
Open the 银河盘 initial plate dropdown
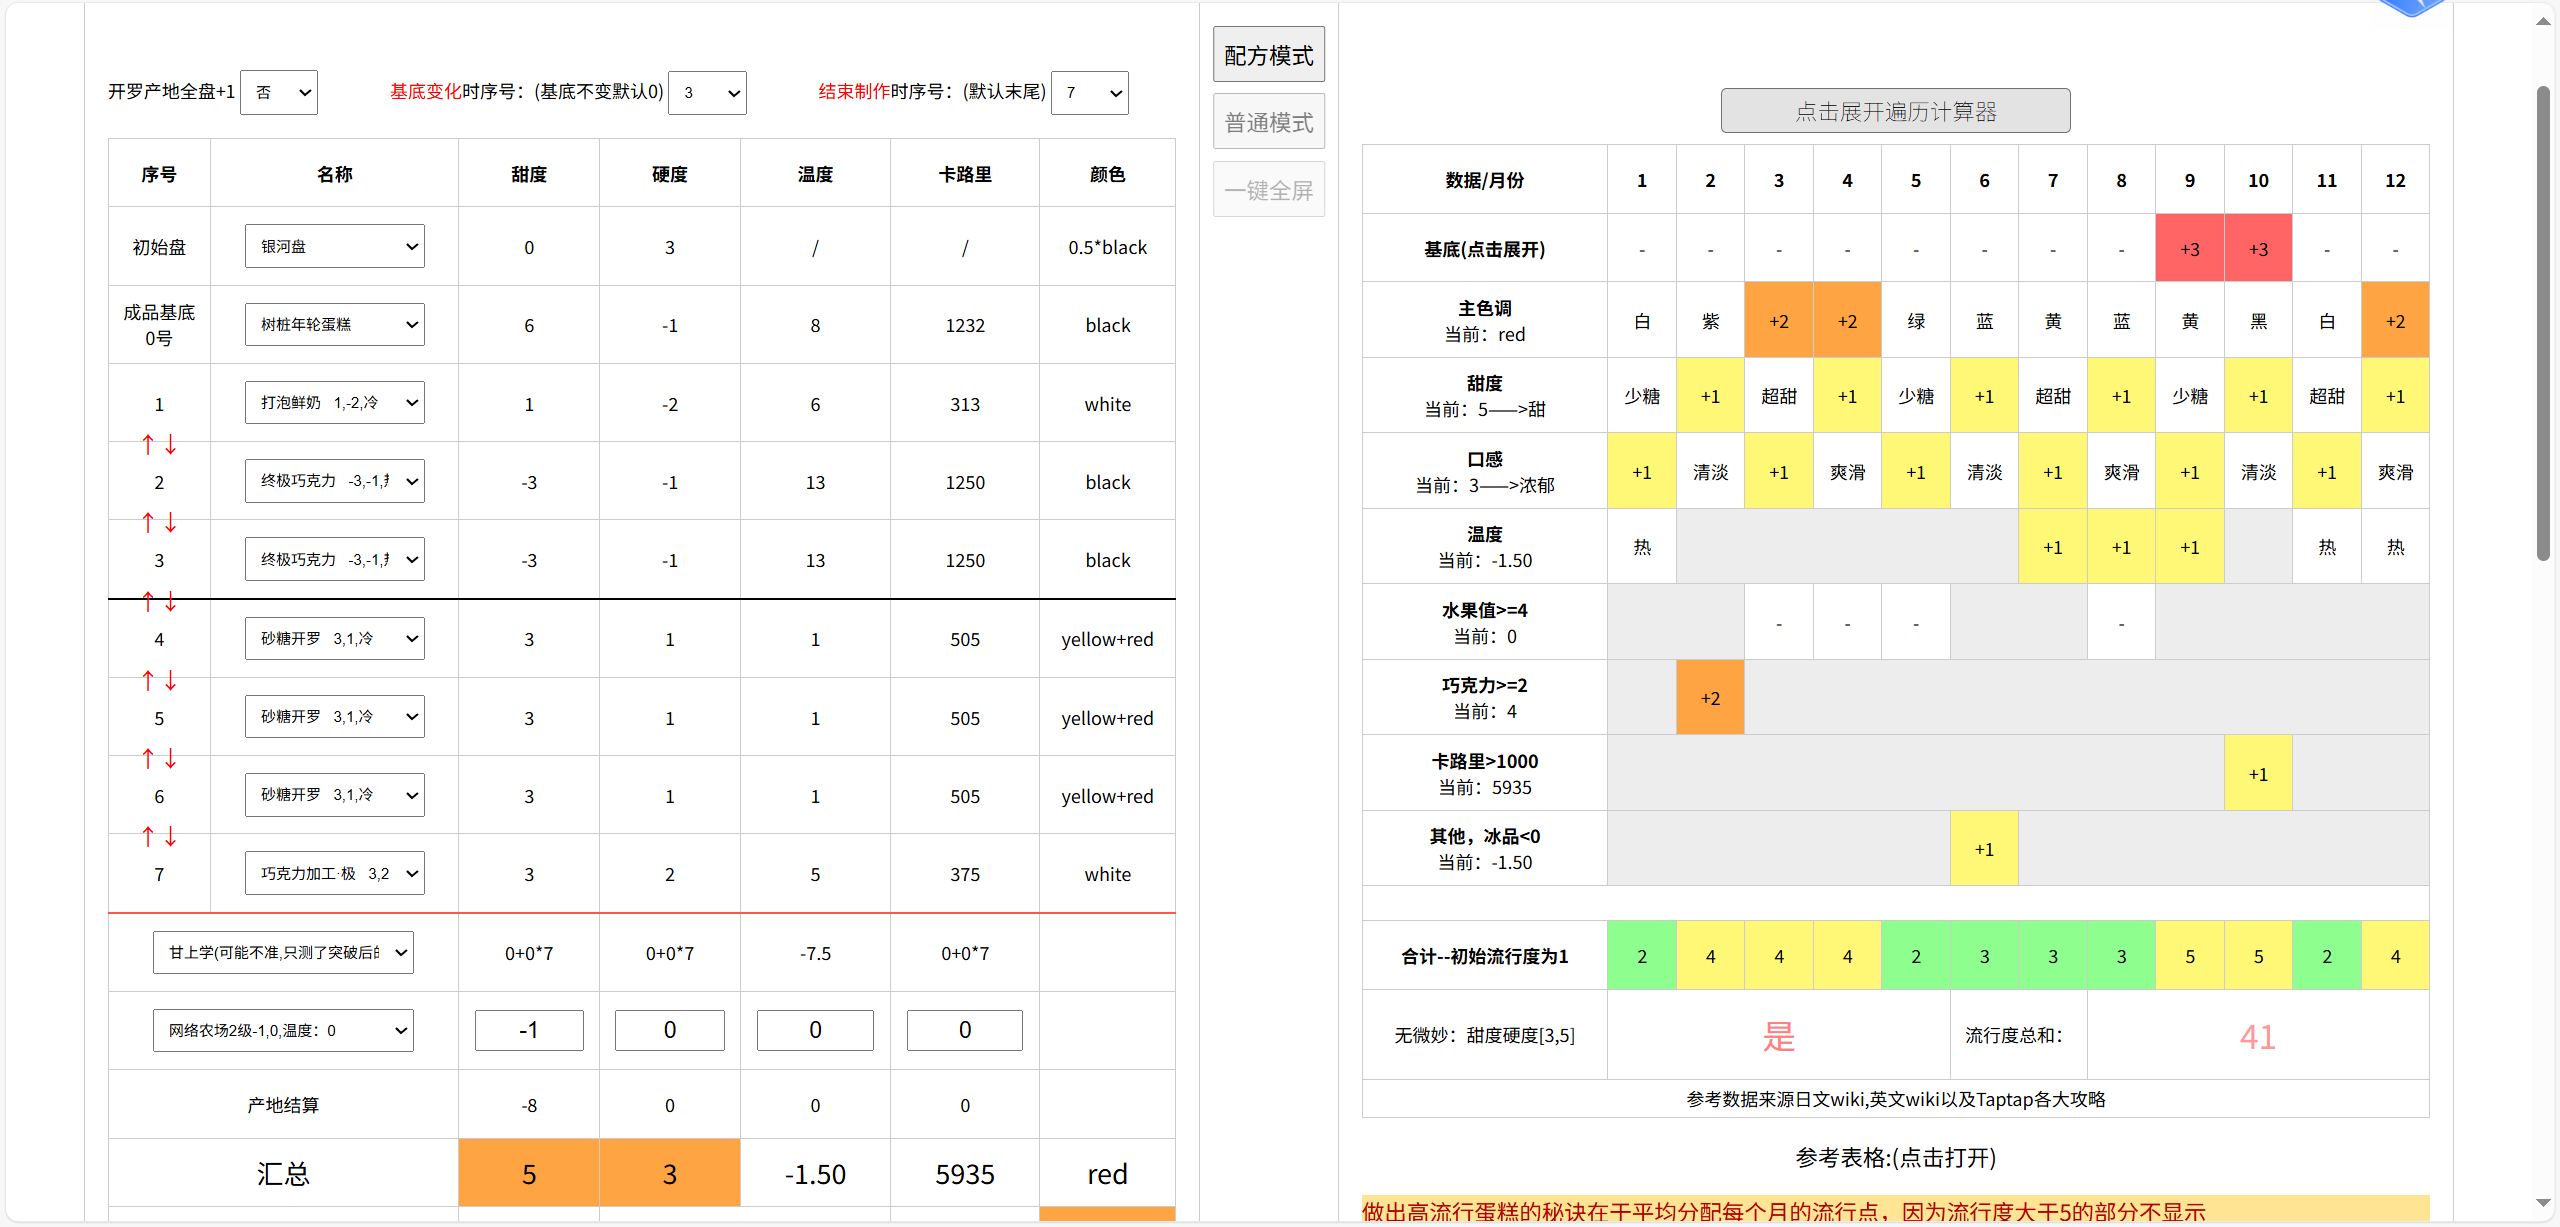(x=334, y=246)
